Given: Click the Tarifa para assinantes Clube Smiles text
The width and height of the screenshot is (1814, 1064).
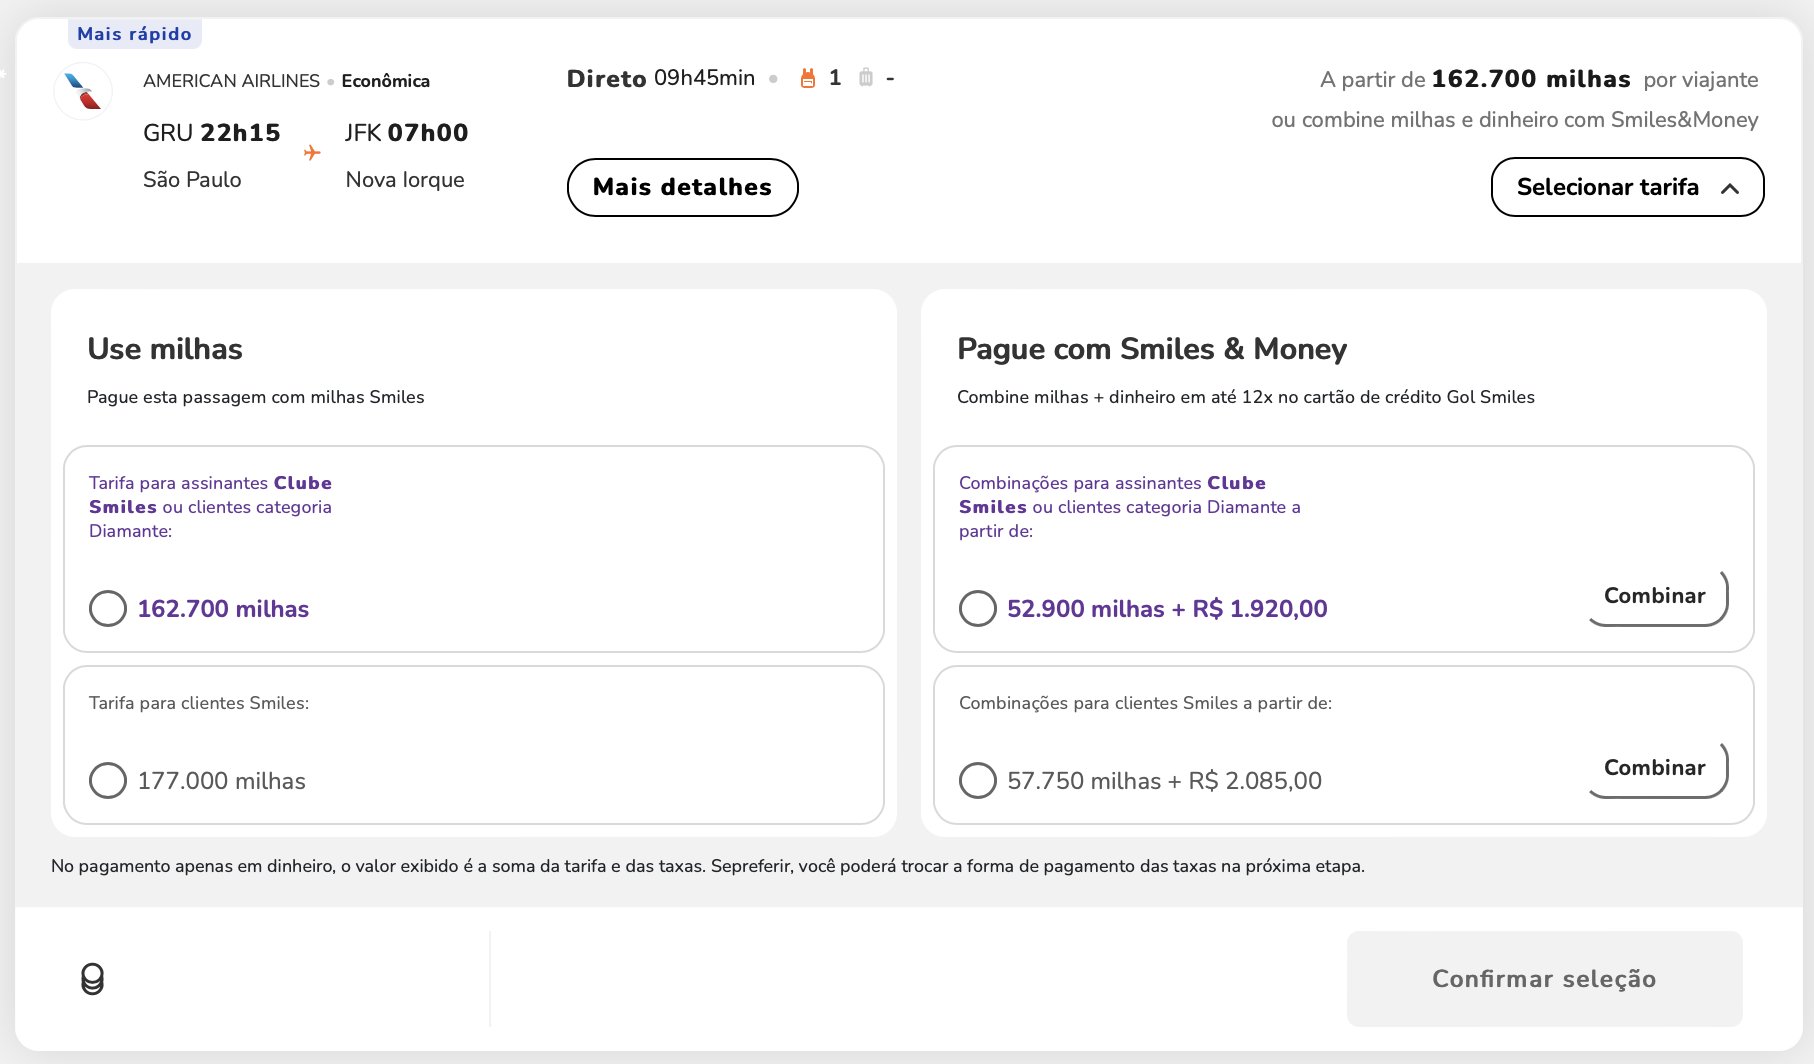Looking at the screenshot, I should (210, 507).
